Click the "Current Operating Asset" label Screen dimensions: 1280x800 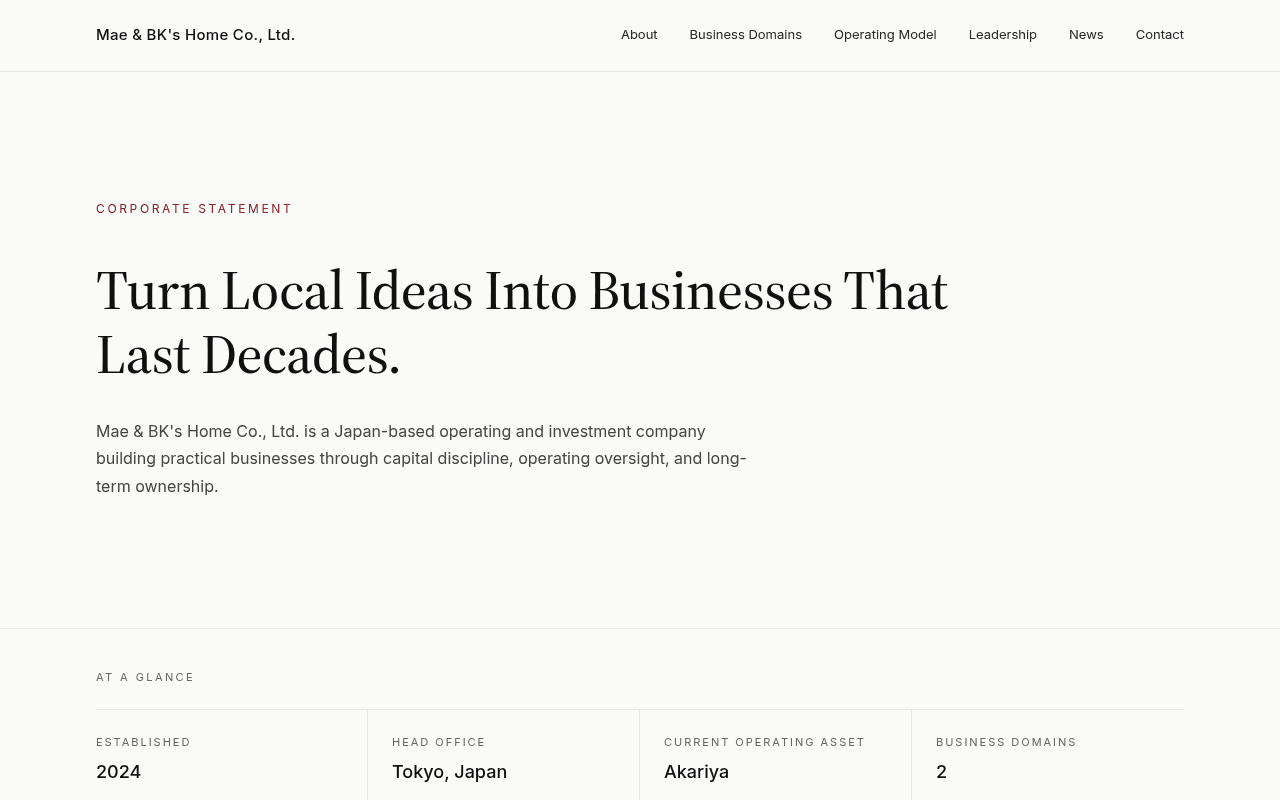coord(764,742)
